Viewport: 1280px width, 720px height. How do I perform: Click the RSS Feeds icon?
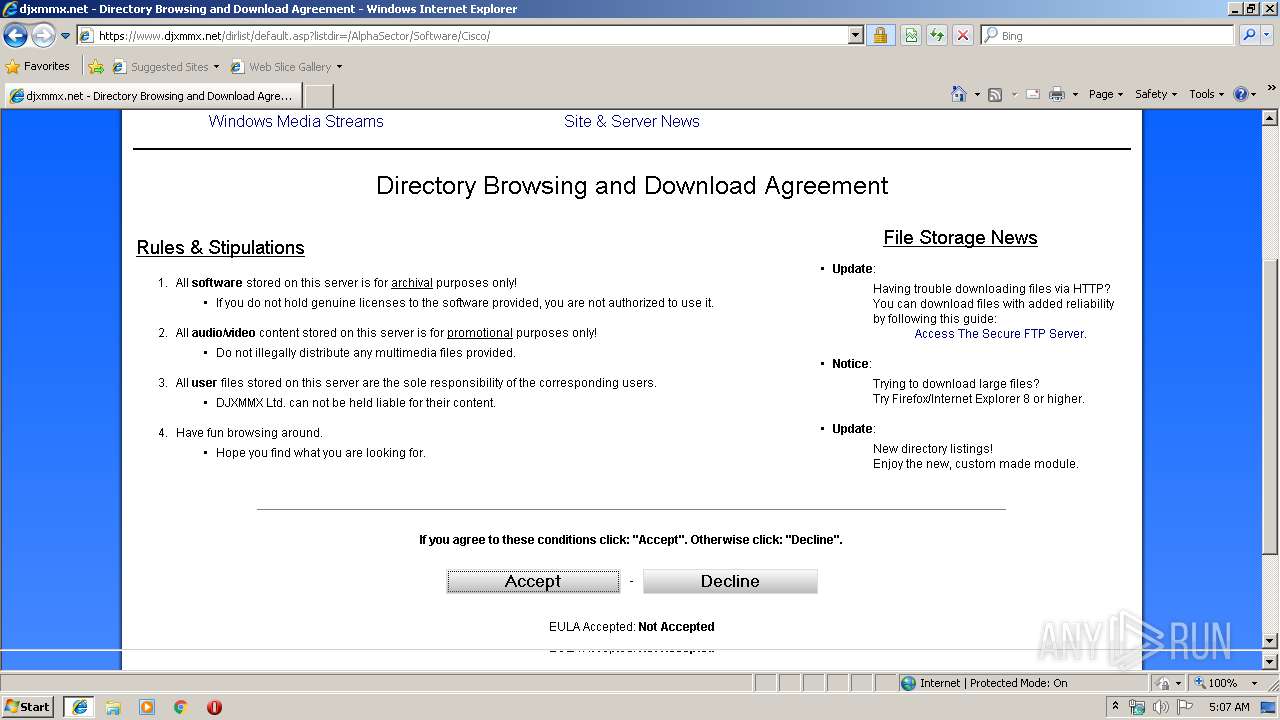(995, 94)
